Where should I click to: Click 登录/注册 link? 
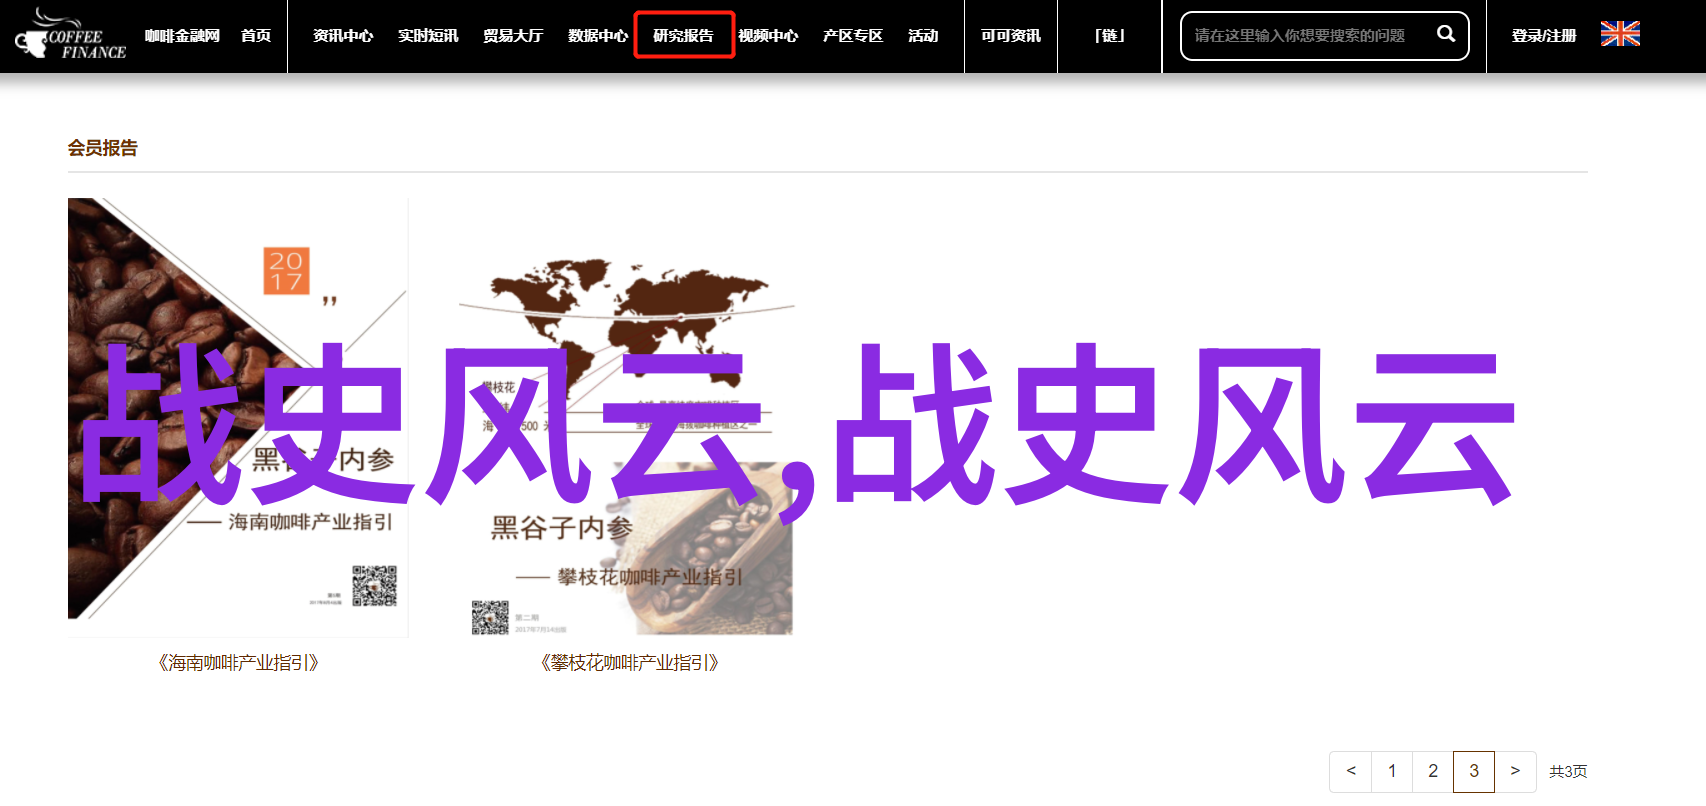click(1543, 36)
